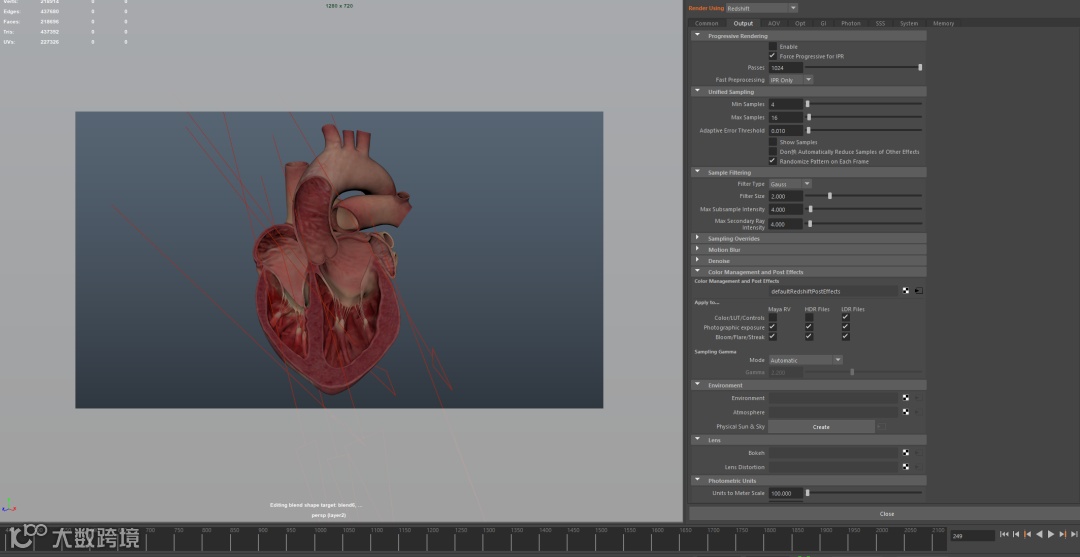Step to the previous key
This screenshot has width=1080, height=557.
coord(1027,535)
